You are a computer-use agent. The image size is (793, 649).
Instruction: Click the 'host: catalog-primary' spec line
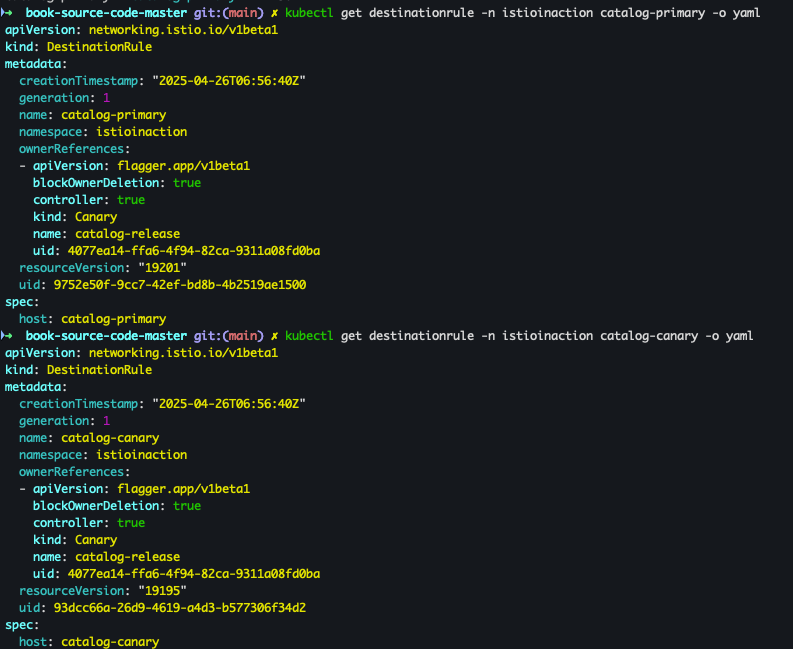click(93, 319)
